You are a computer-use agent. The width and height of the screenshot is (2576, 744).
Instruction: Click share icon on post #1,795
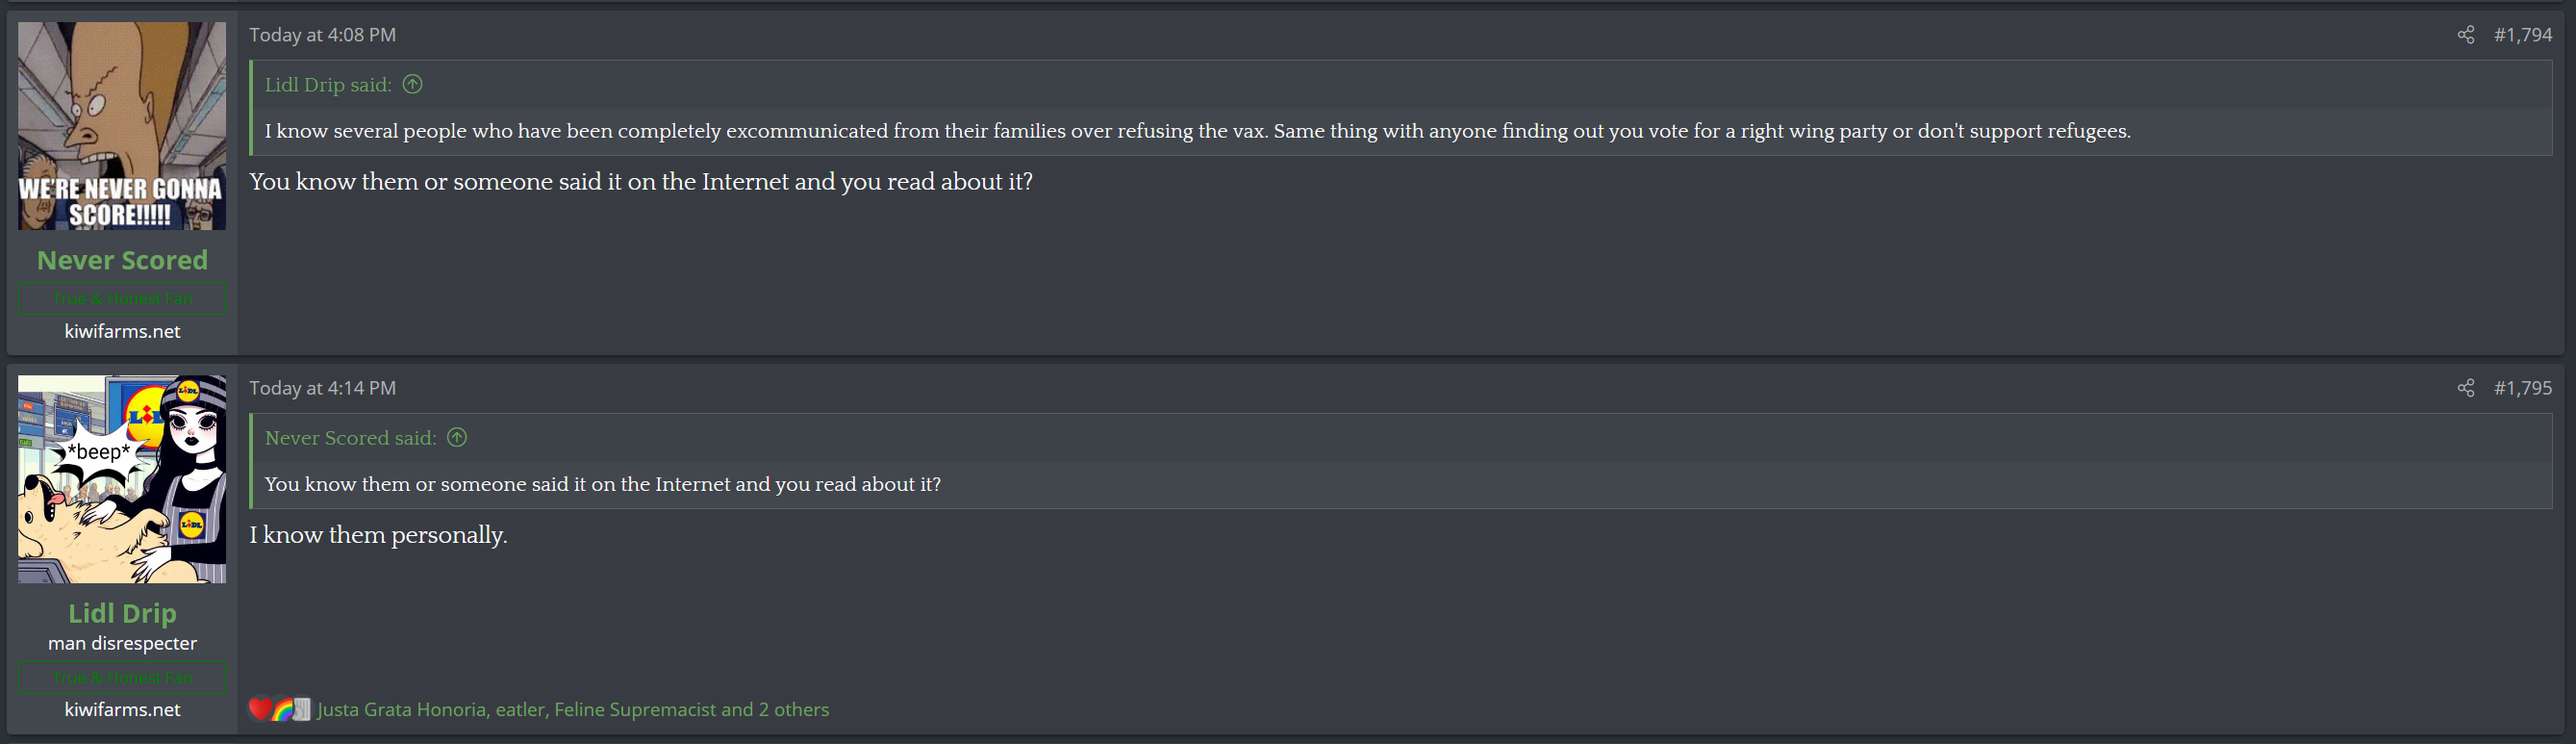2466,388
